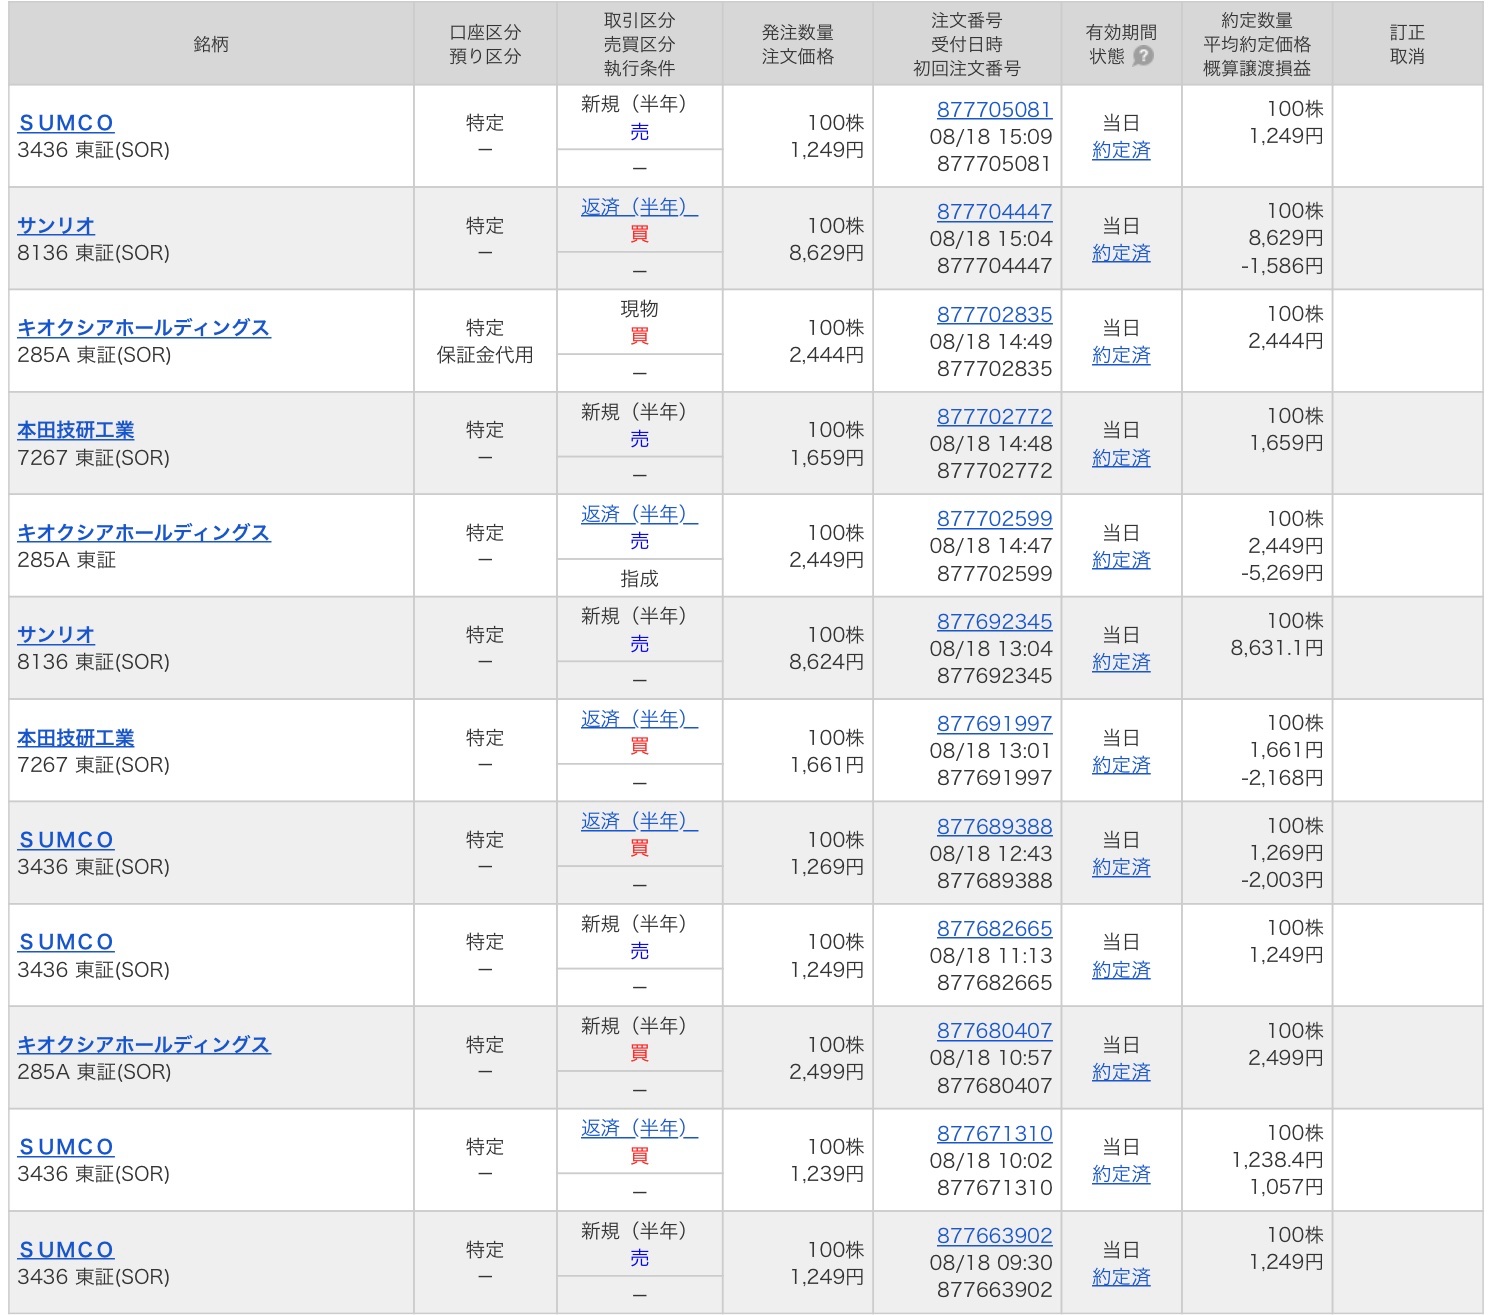Screen dimensions: 1494x1315
Task: Select the 2,499円 order price text
Action: tap(827, 1072)
